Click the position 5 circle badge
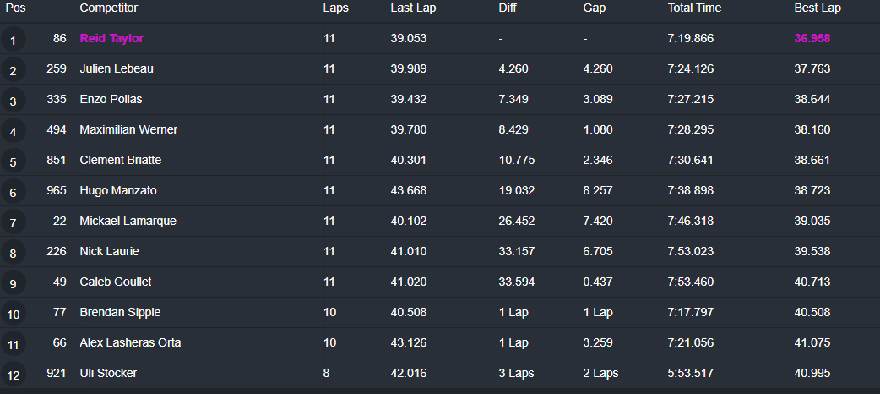Image resolution: width=880 pixels, height=394 pixels. click(x=13, y=161)
